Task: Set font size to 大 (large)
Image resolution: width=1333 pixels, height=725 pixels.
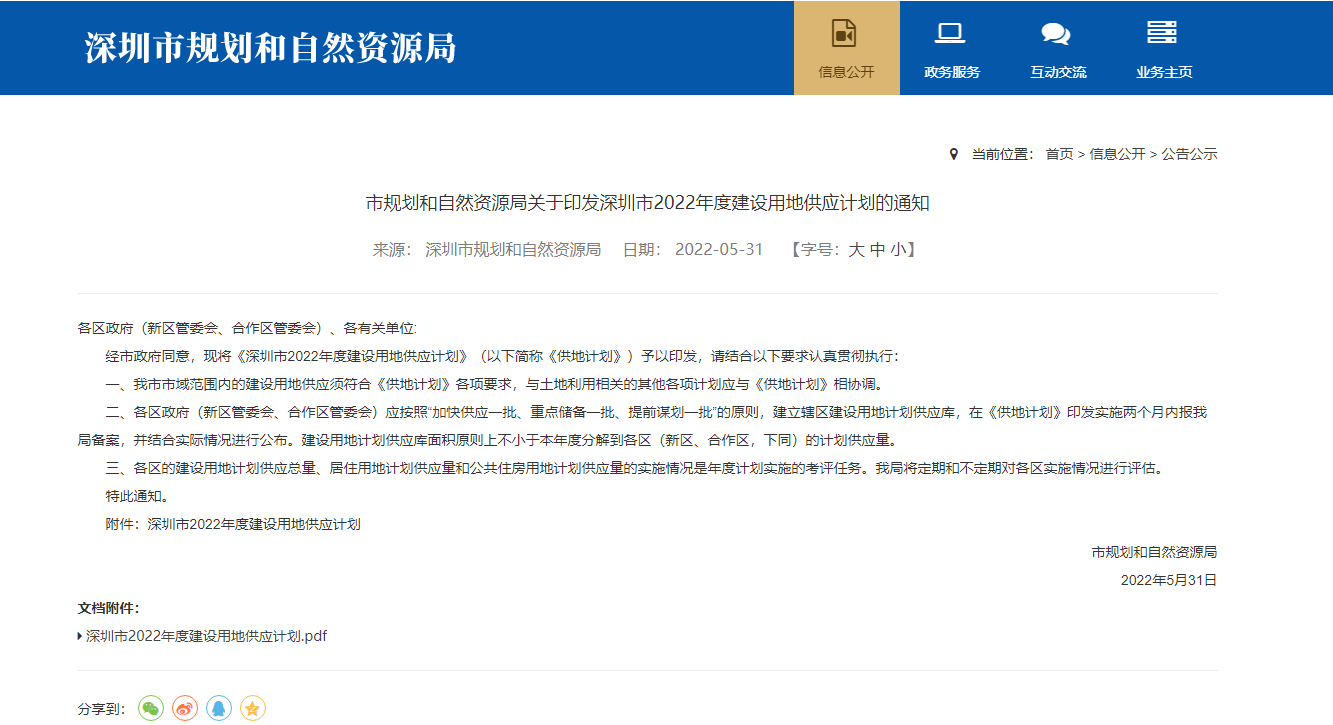Action: coord(856,250)
